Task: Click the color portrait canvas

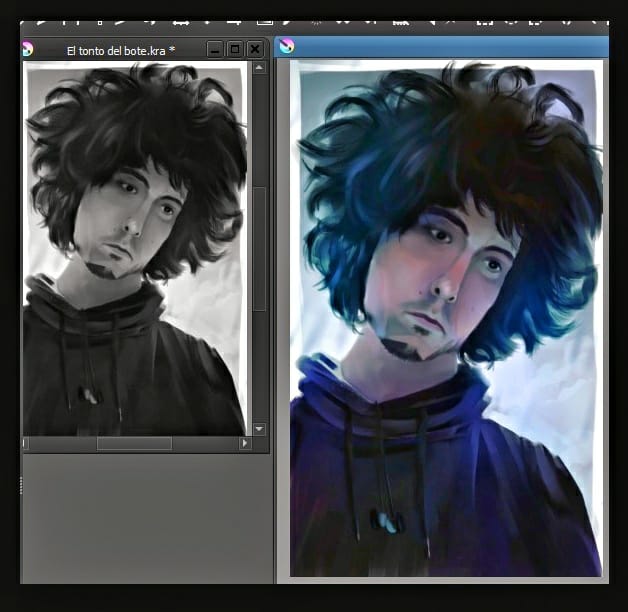Action: pos(447,320)
